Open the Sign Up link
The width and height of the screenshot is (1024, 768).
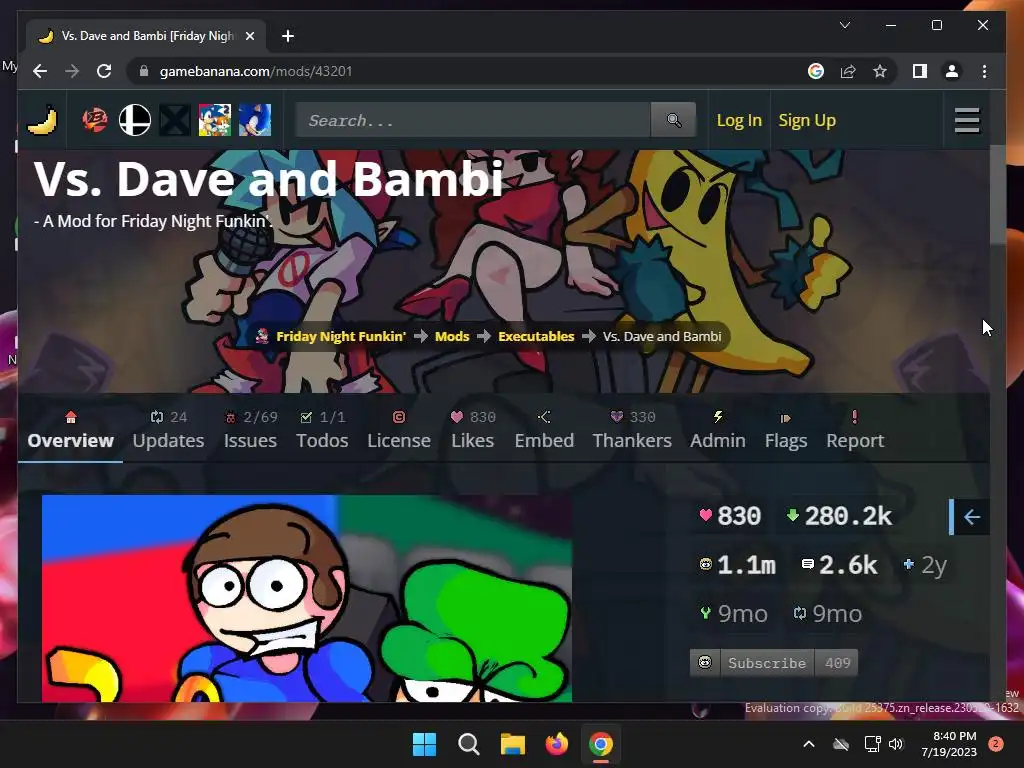pyautogui.click(x=807, y=120)
